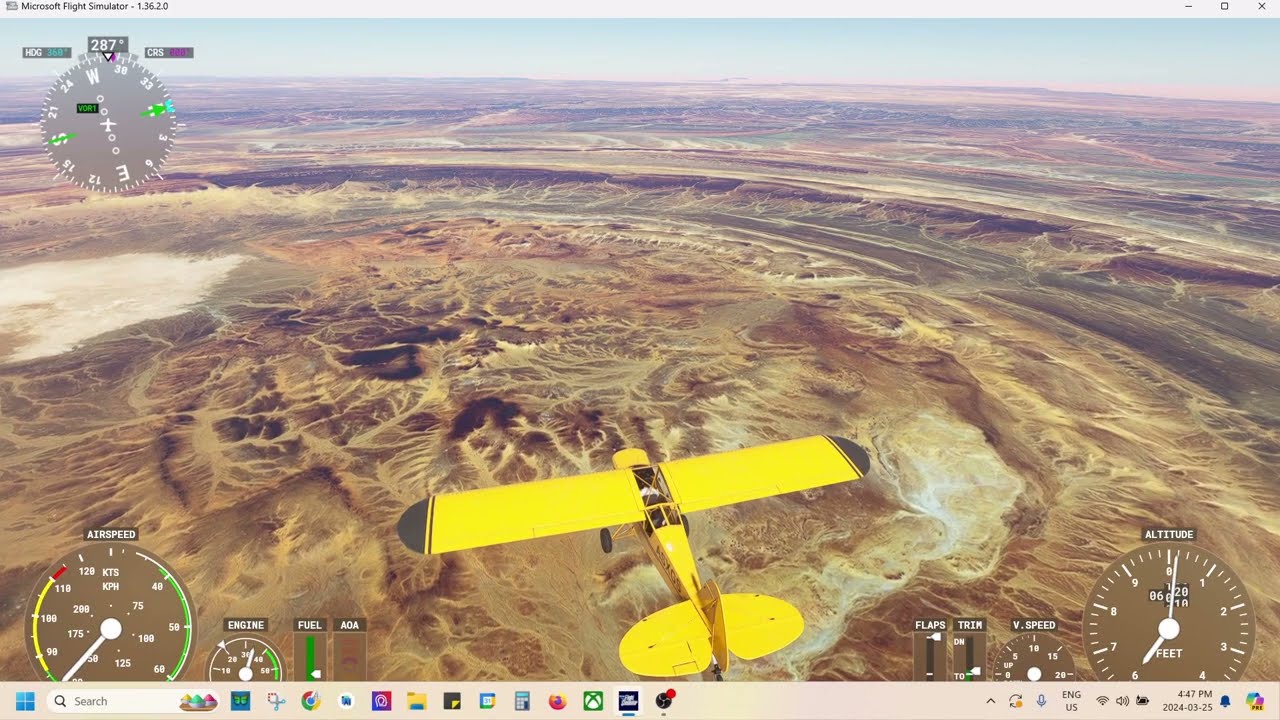Click Flight Simulator title bar icon
1280x720 pixels.
pos(11,6)
